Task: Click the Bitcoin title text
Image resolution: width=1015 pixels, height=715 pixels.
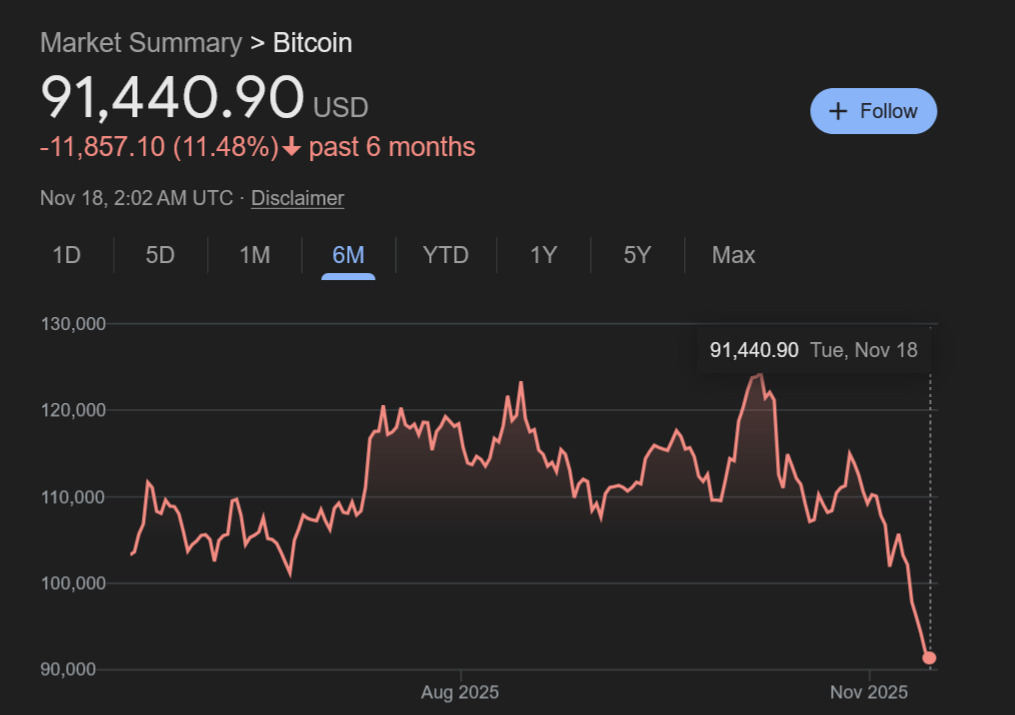Action: [313, 43]
